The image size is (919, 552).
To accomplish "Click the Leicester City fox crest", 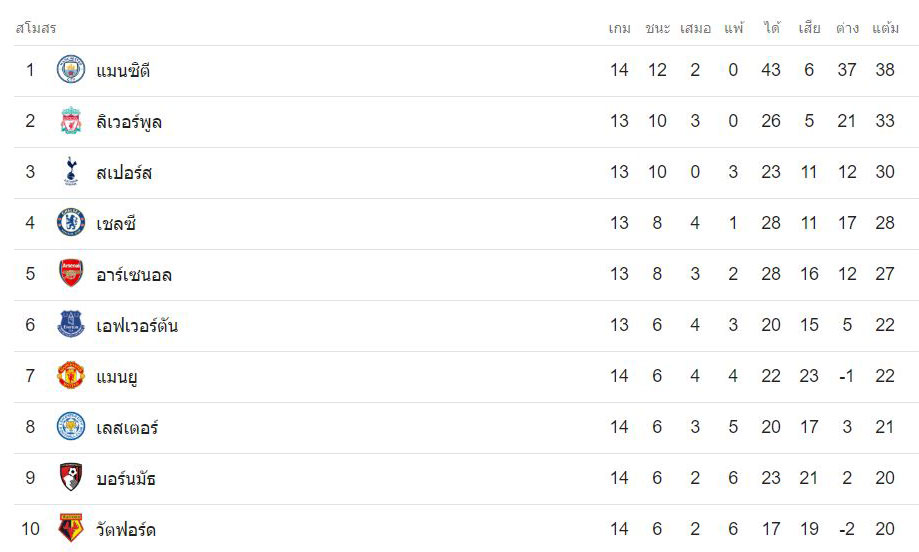I will click(71, 427).
